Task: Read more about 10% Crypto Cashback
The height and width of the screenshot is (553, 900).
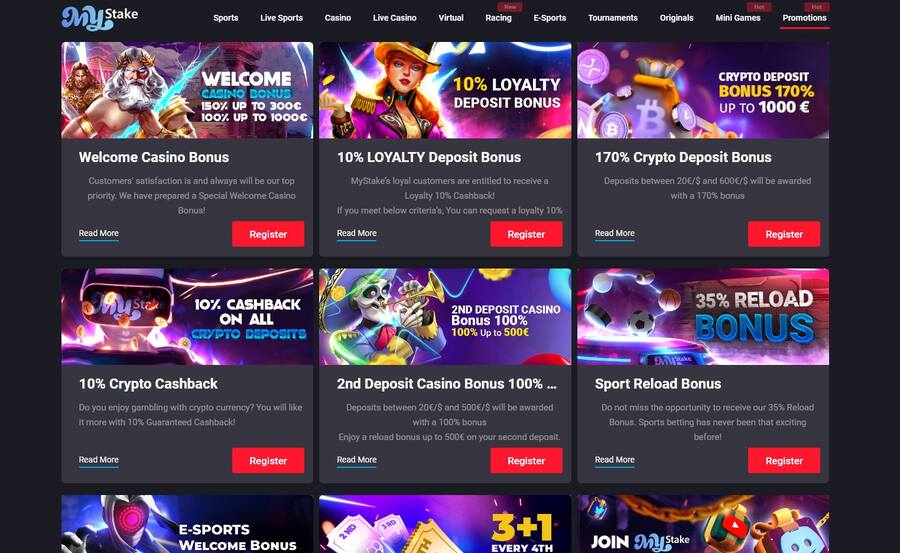Action: 99,460
